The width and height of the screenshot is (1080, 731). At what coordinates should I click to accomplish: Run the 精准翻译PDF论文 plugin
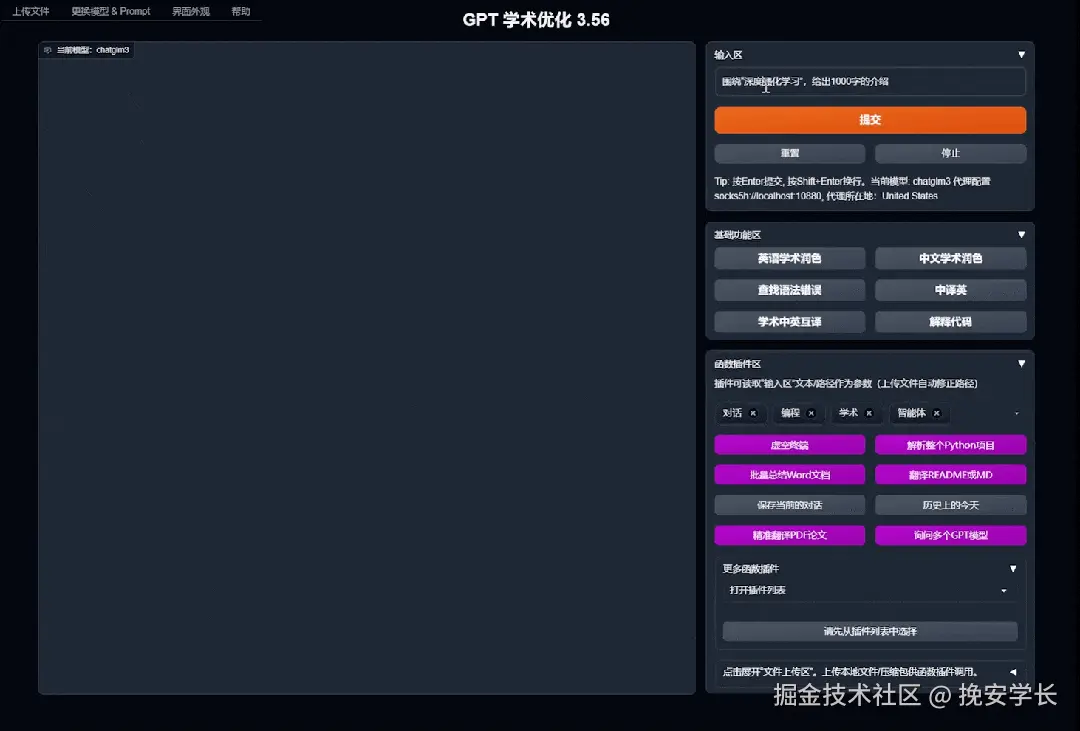point(789,535)
